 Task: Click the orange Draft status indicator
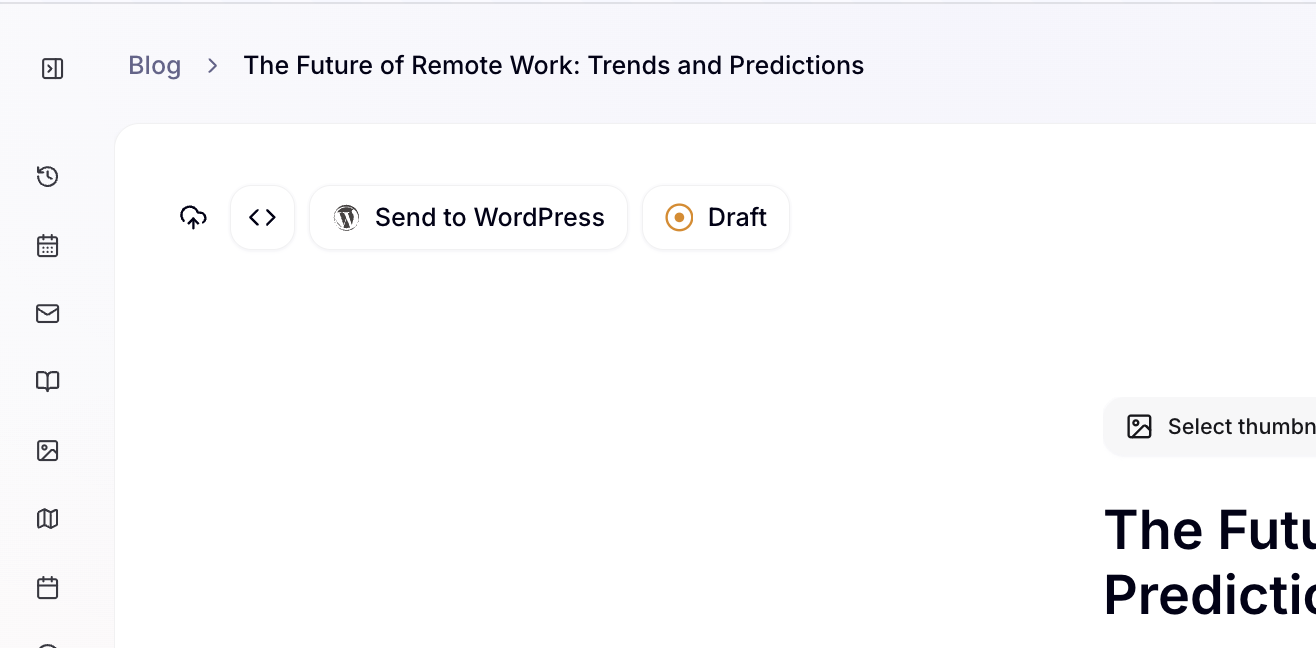(x=679, y=217)
